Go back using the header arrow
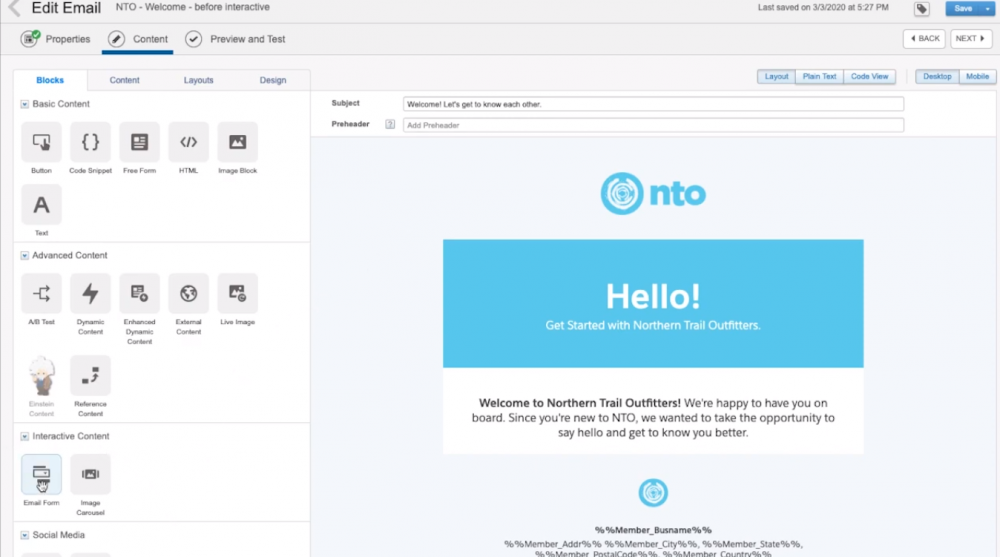This screenshot has height=557, width=1000. pyautogui.click(x=14, y=8)
